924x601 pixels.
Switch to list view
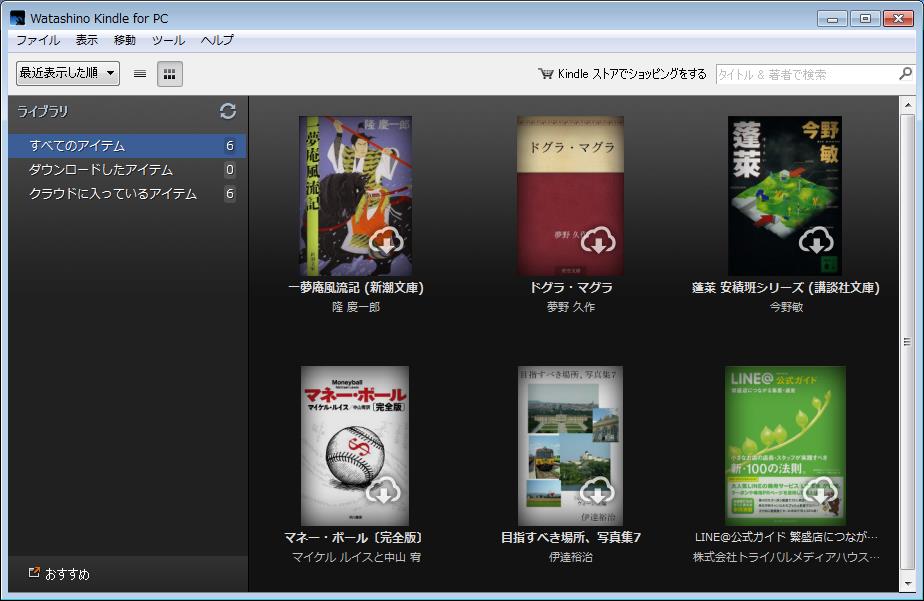coord(140,74)
